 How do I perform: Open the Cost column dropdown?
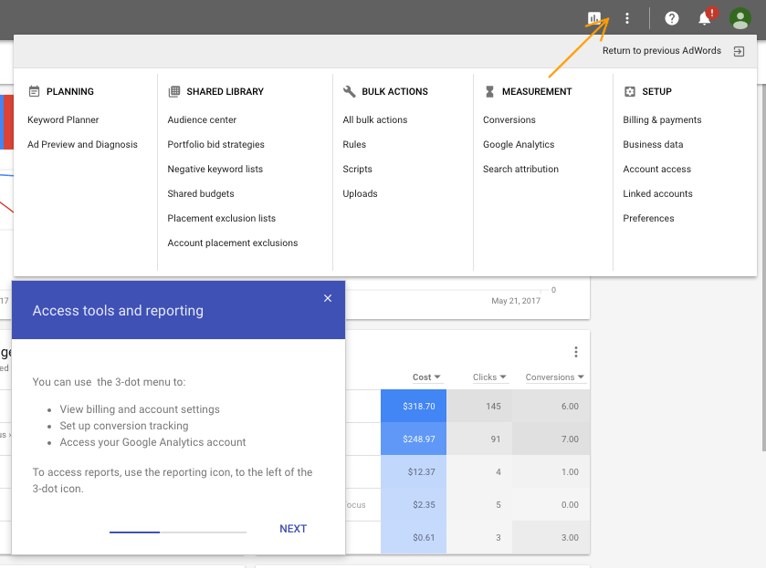426,377
